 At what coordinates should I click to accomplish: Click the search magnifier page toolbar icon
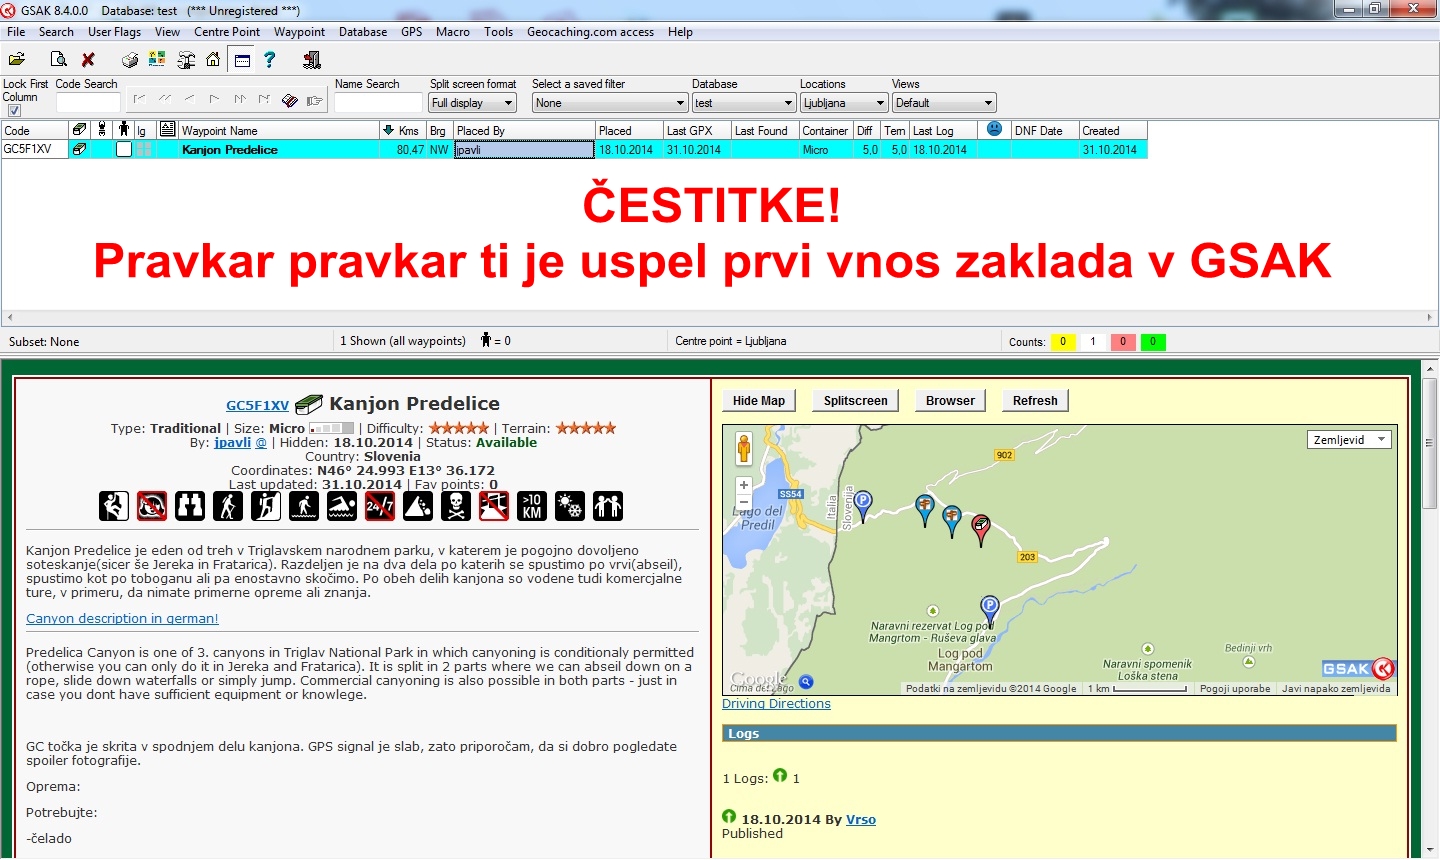point(58,59)
